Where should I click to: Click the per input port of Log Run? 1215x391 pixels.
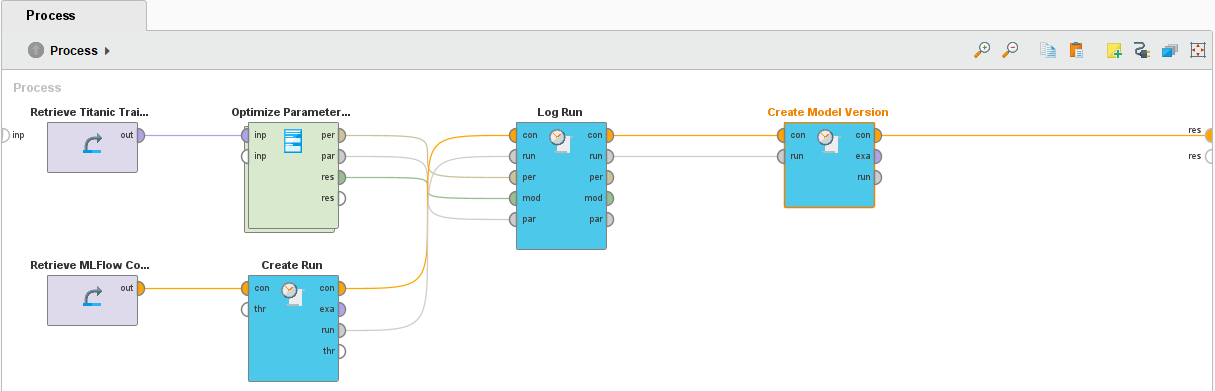click(514, 177)
